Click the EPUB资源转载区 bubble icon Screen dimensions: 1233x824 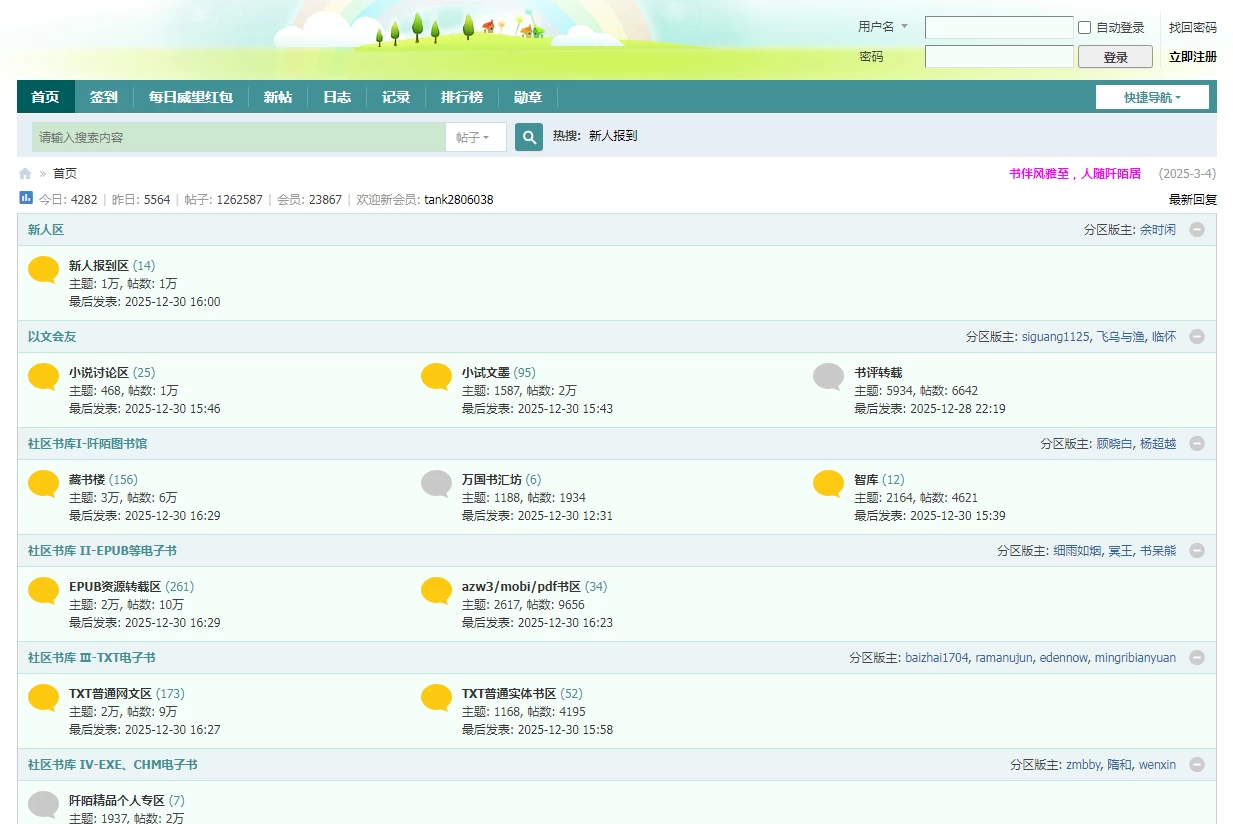coord(43,590)
